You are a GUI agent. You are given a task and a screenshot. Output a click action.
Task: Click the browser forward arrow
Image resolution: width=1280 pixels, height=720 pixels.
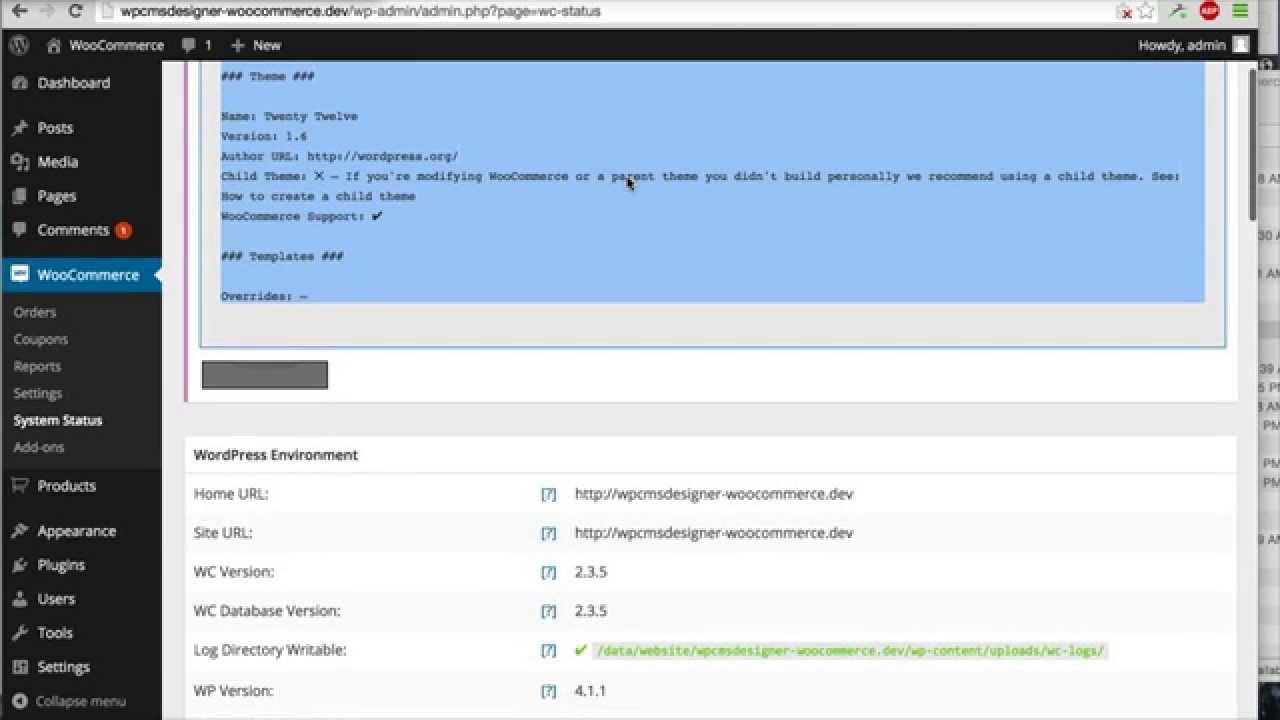(46, 11)
